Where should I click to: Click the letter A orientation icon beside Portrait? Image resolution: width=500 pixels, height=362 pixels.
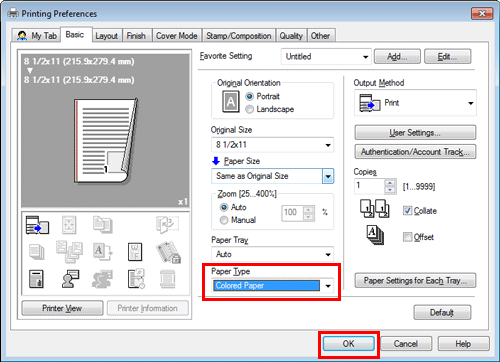[231, 102]
